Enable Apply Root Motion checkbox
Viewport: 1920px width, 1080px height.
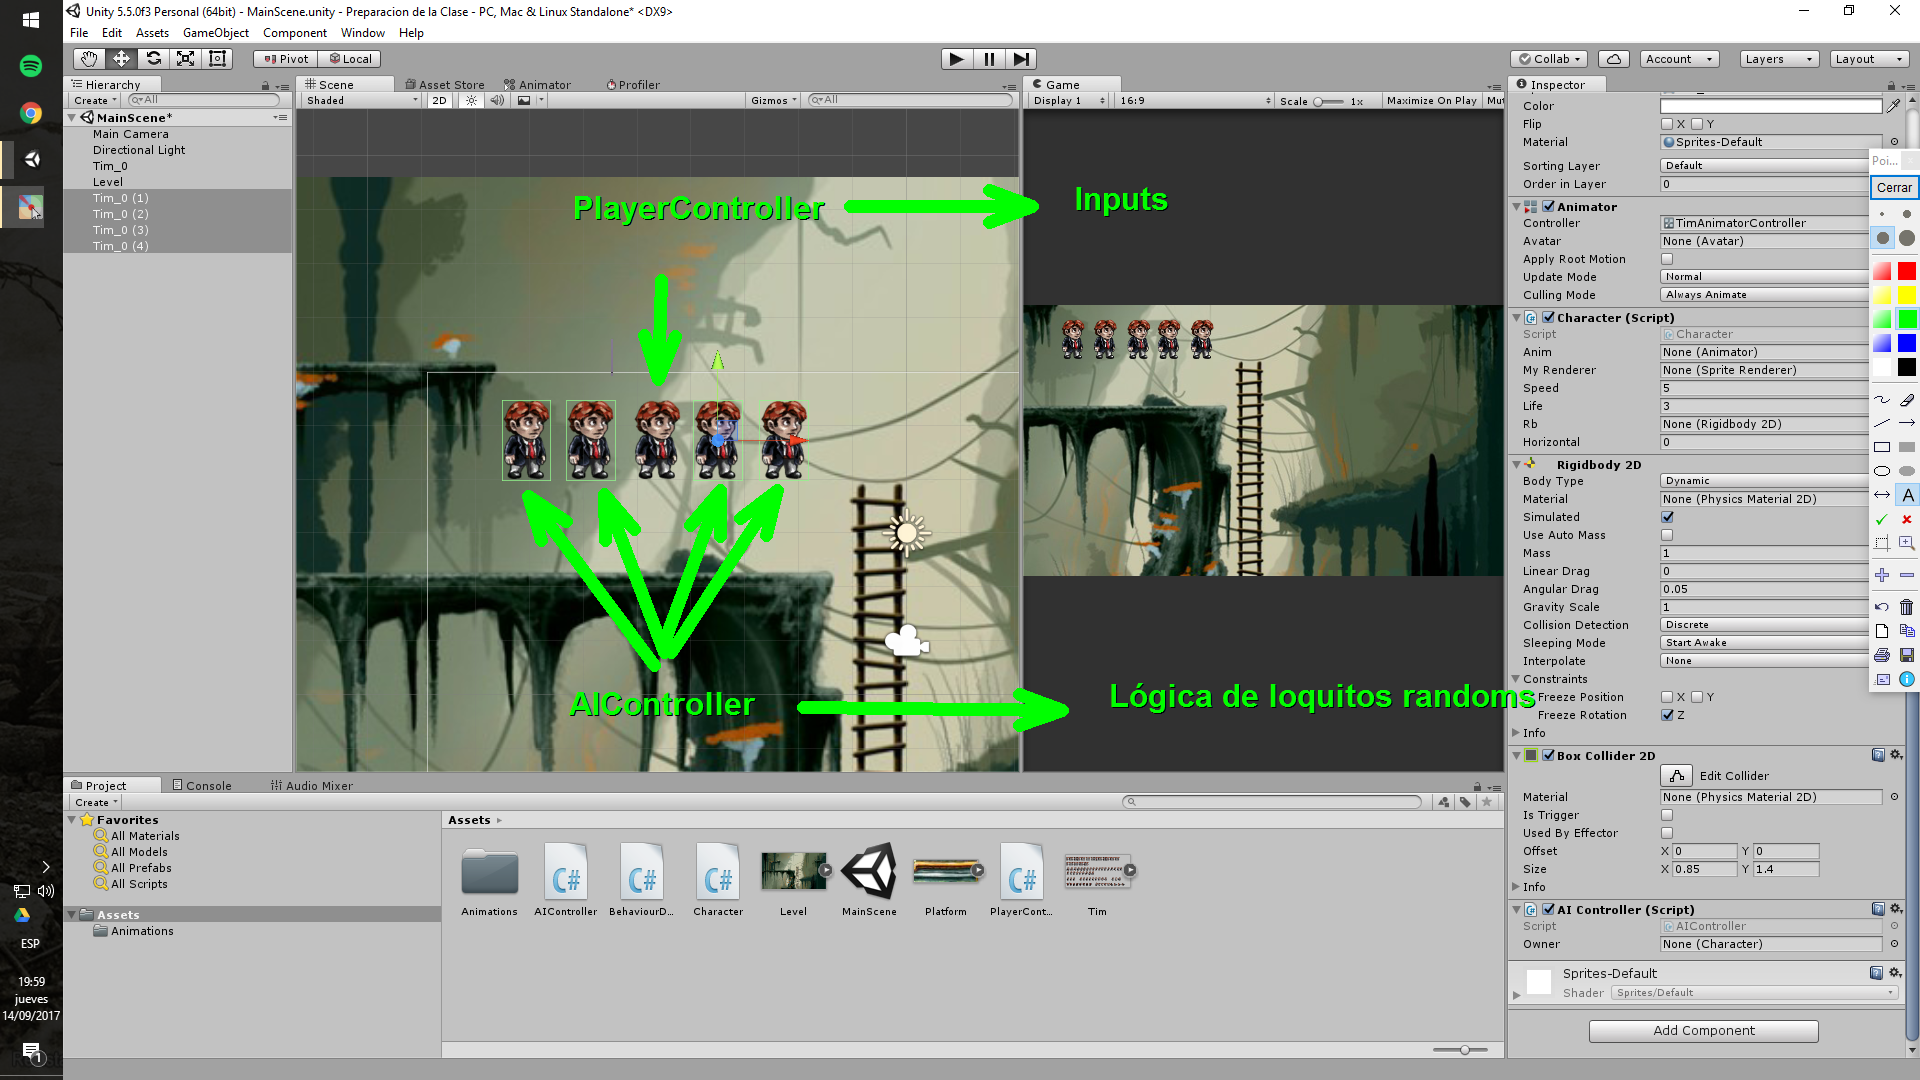tap(1667, 259)
